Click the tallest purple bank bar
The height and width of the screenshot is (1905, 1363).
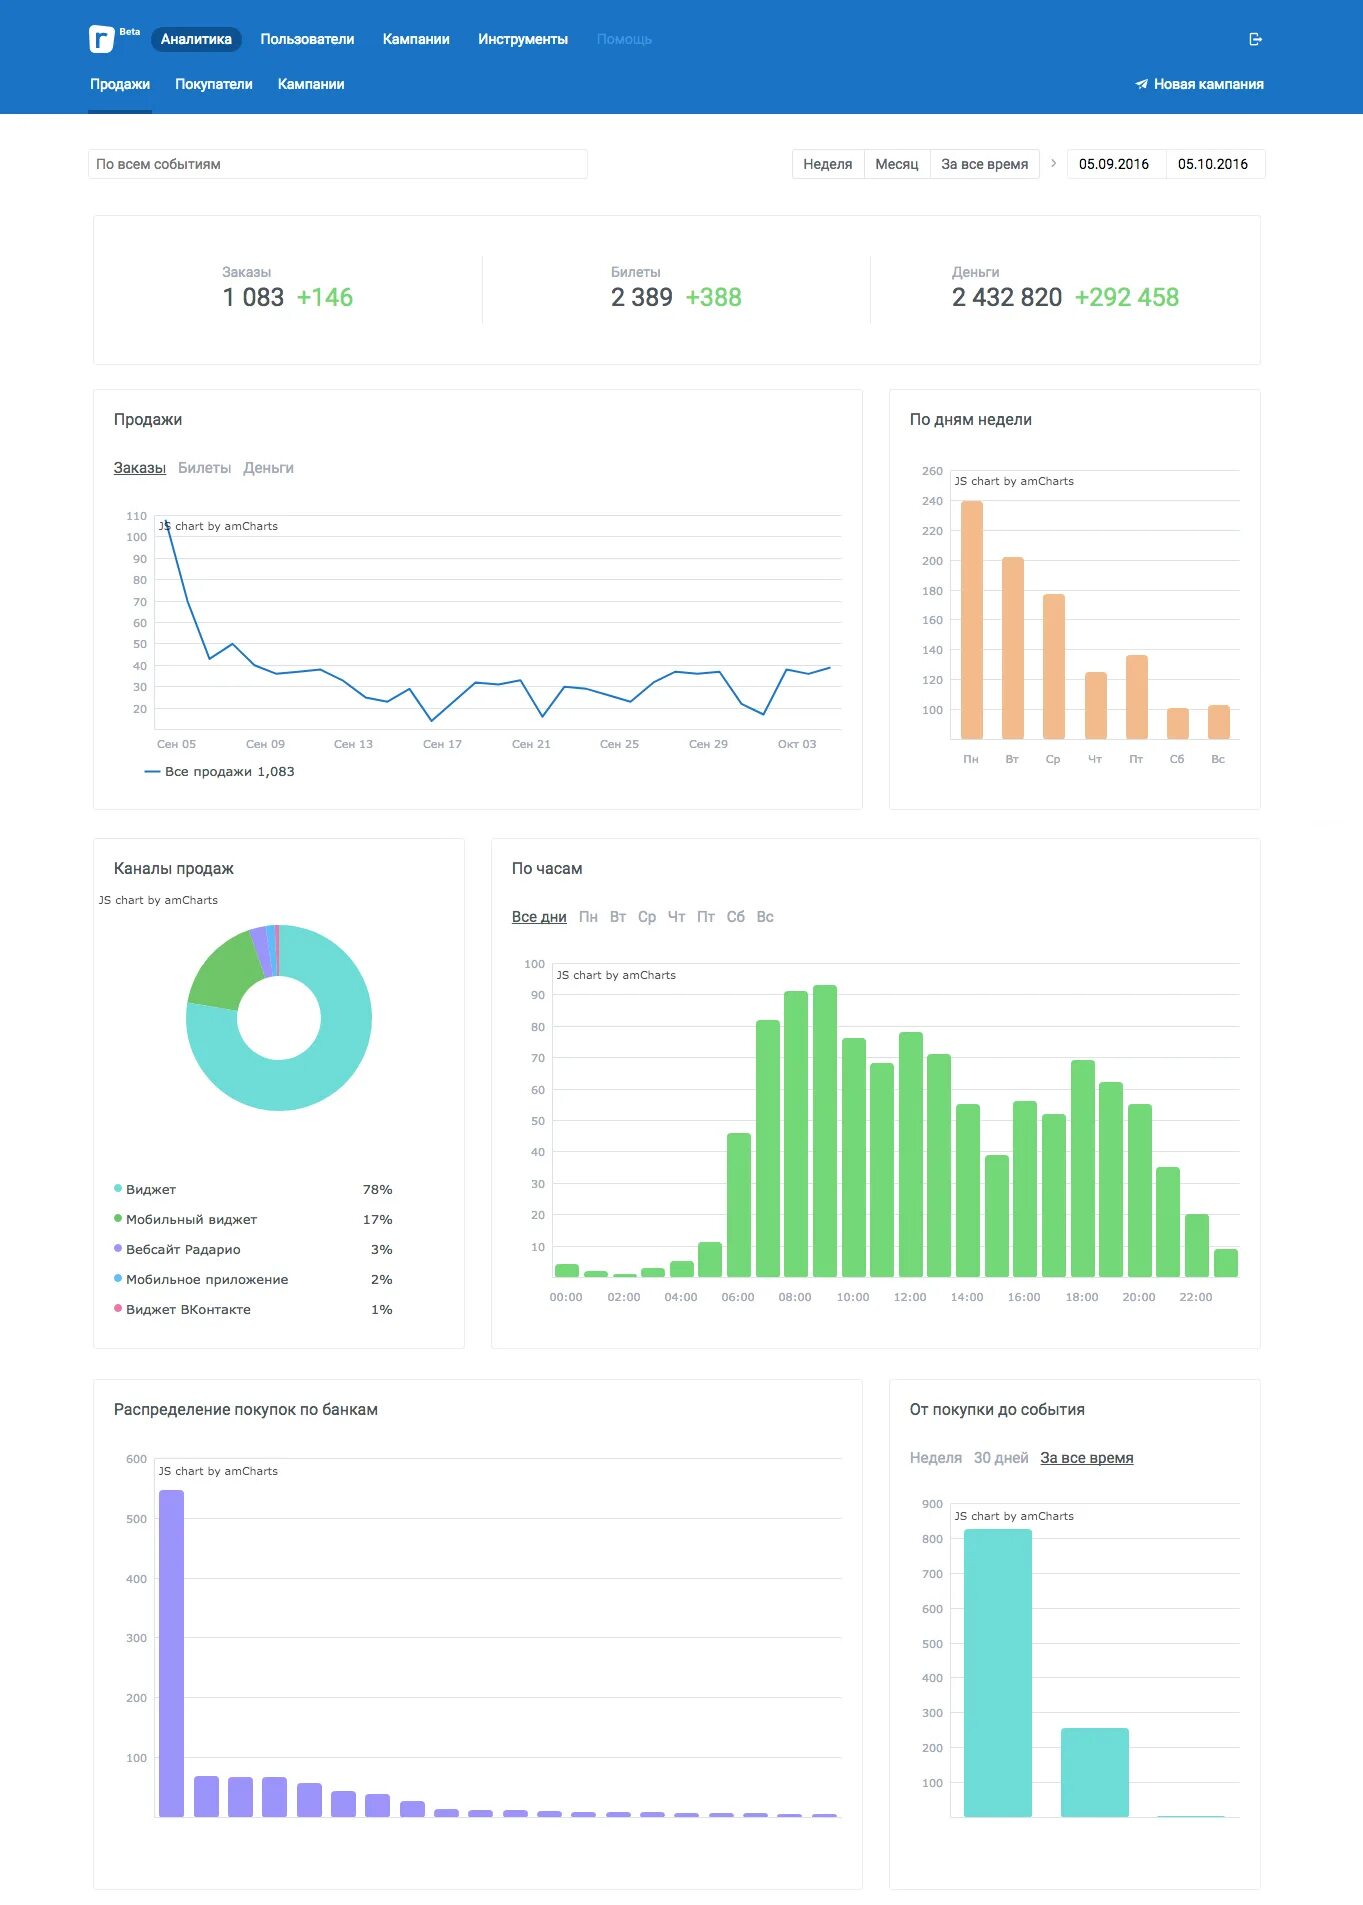(x=172, y=1653)
